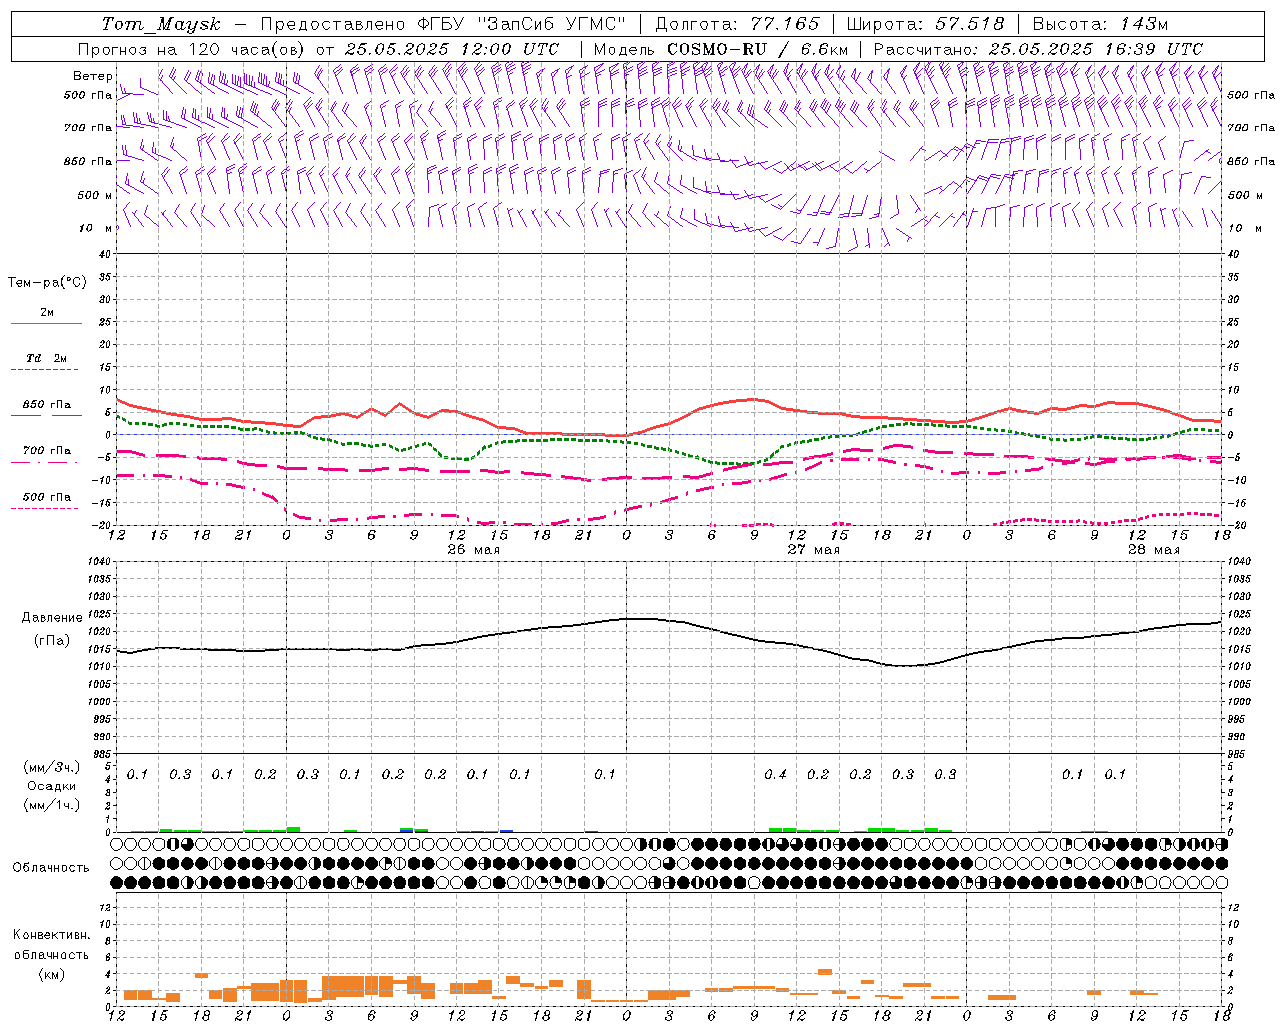Click the 'Ветер' wind panel label
The width and height of the screenshot is (1280, 1024).
(92, 76)
